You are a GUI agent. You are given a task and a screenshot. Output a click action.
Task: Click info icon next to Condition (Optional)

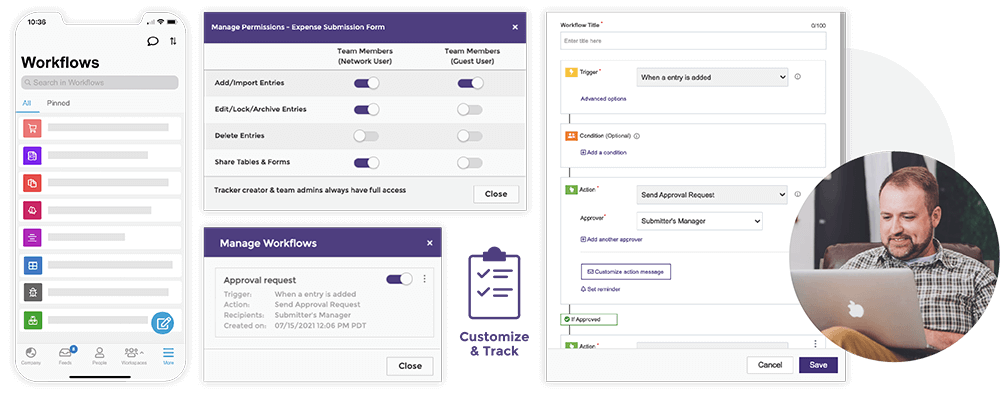point(637,136)
